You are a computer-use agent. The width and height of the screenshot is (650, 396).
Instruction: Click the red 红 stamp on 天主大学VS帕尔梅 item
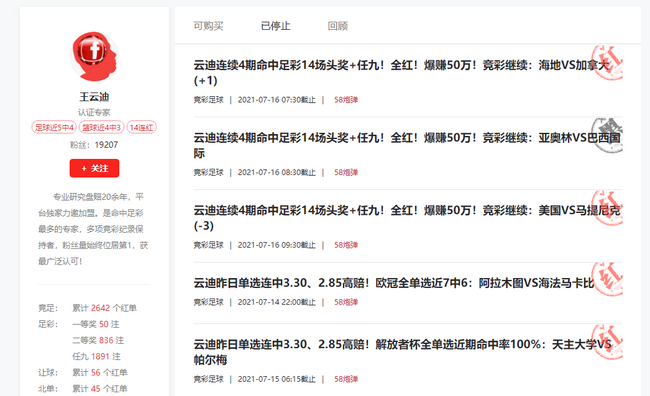[607, 341]
